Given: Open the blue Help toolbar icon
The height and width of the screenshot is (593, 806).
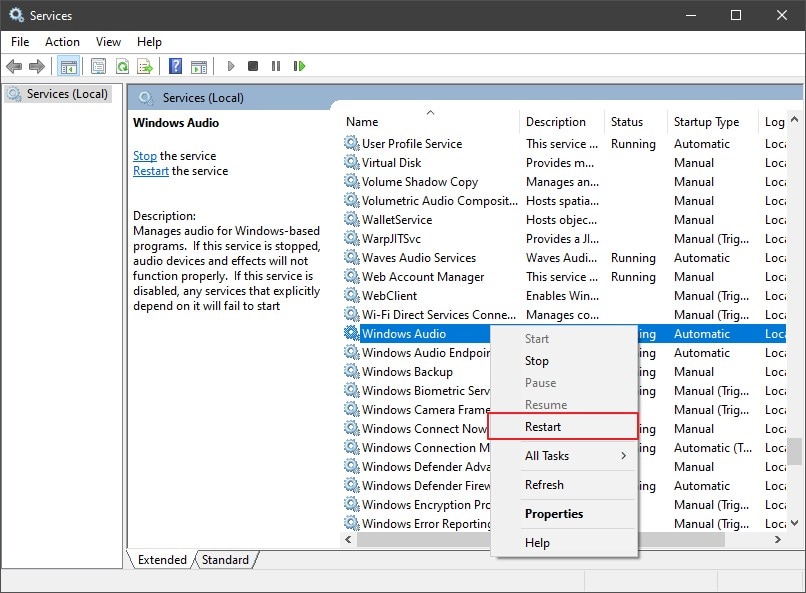Looking at the screenshot, I should point(175,66).
